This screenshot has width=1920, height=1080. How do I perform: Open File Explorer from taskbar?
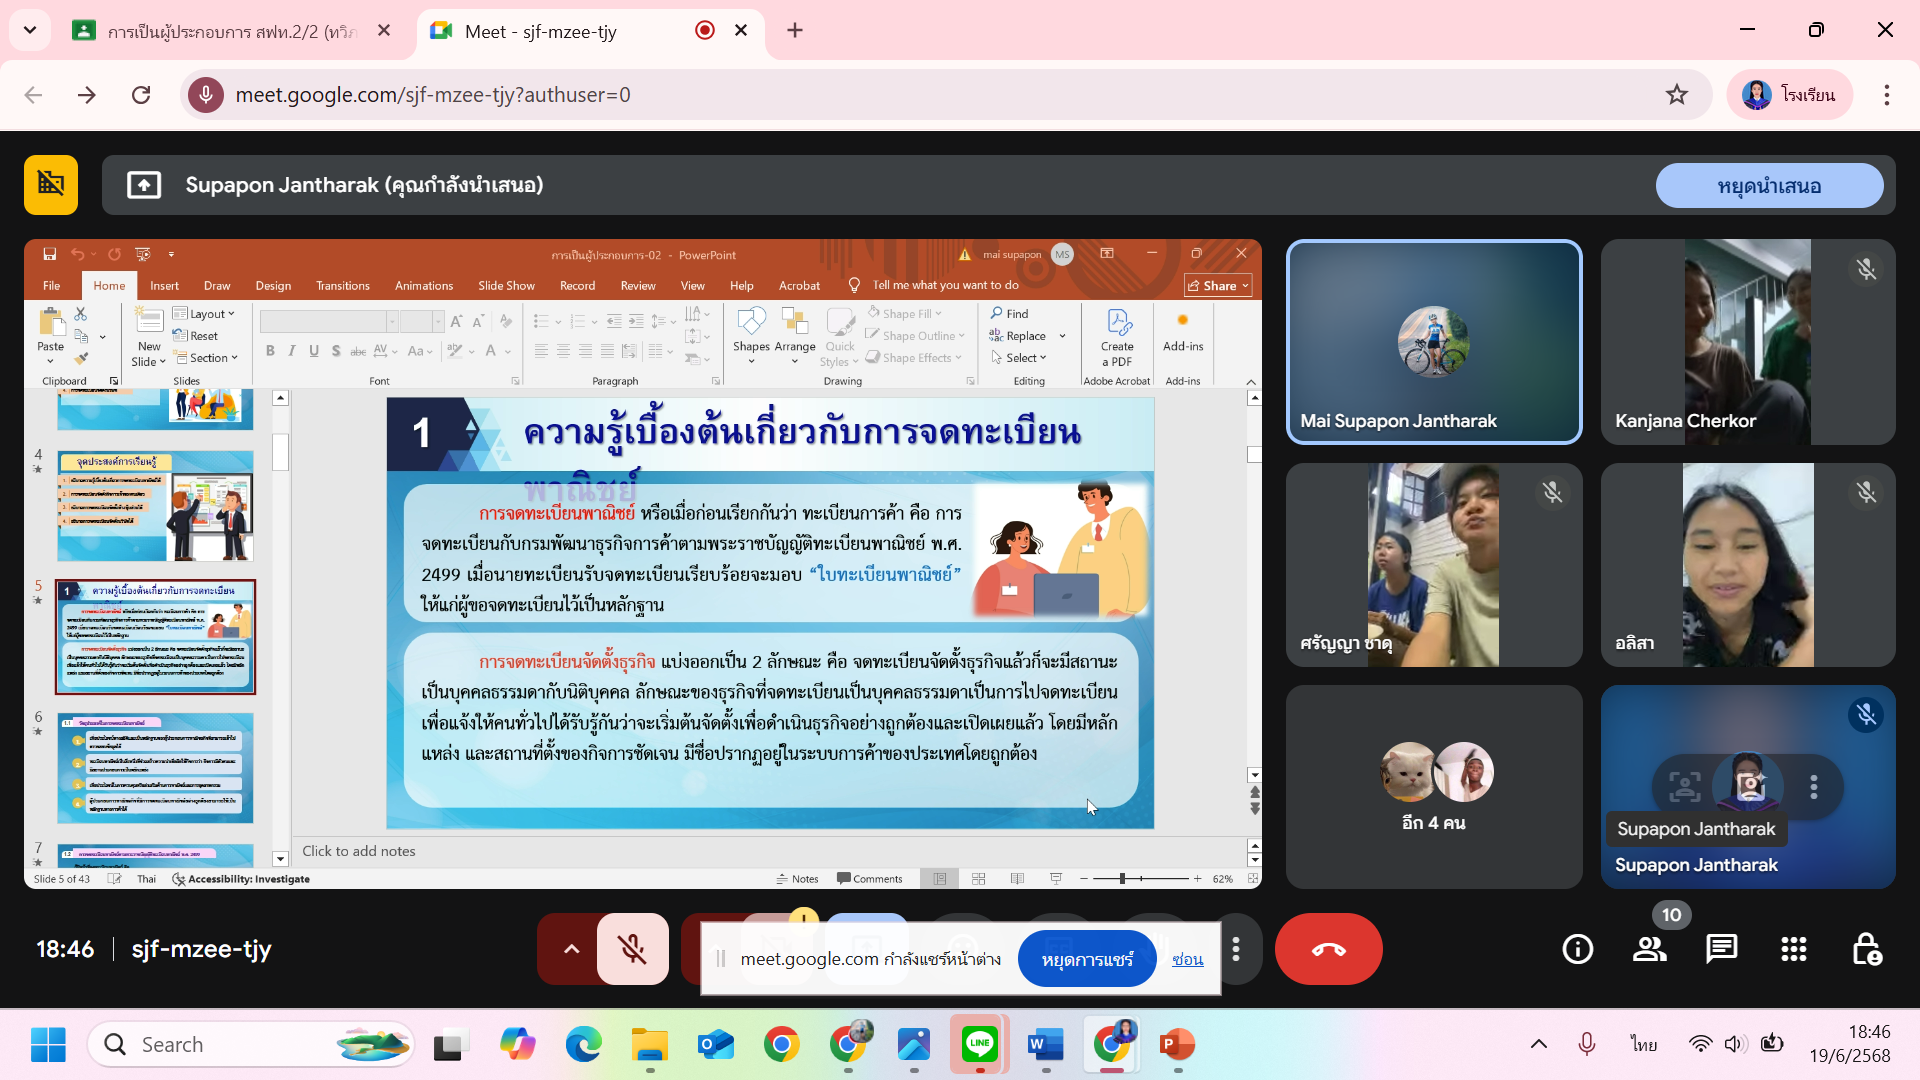coord(649,1045)
